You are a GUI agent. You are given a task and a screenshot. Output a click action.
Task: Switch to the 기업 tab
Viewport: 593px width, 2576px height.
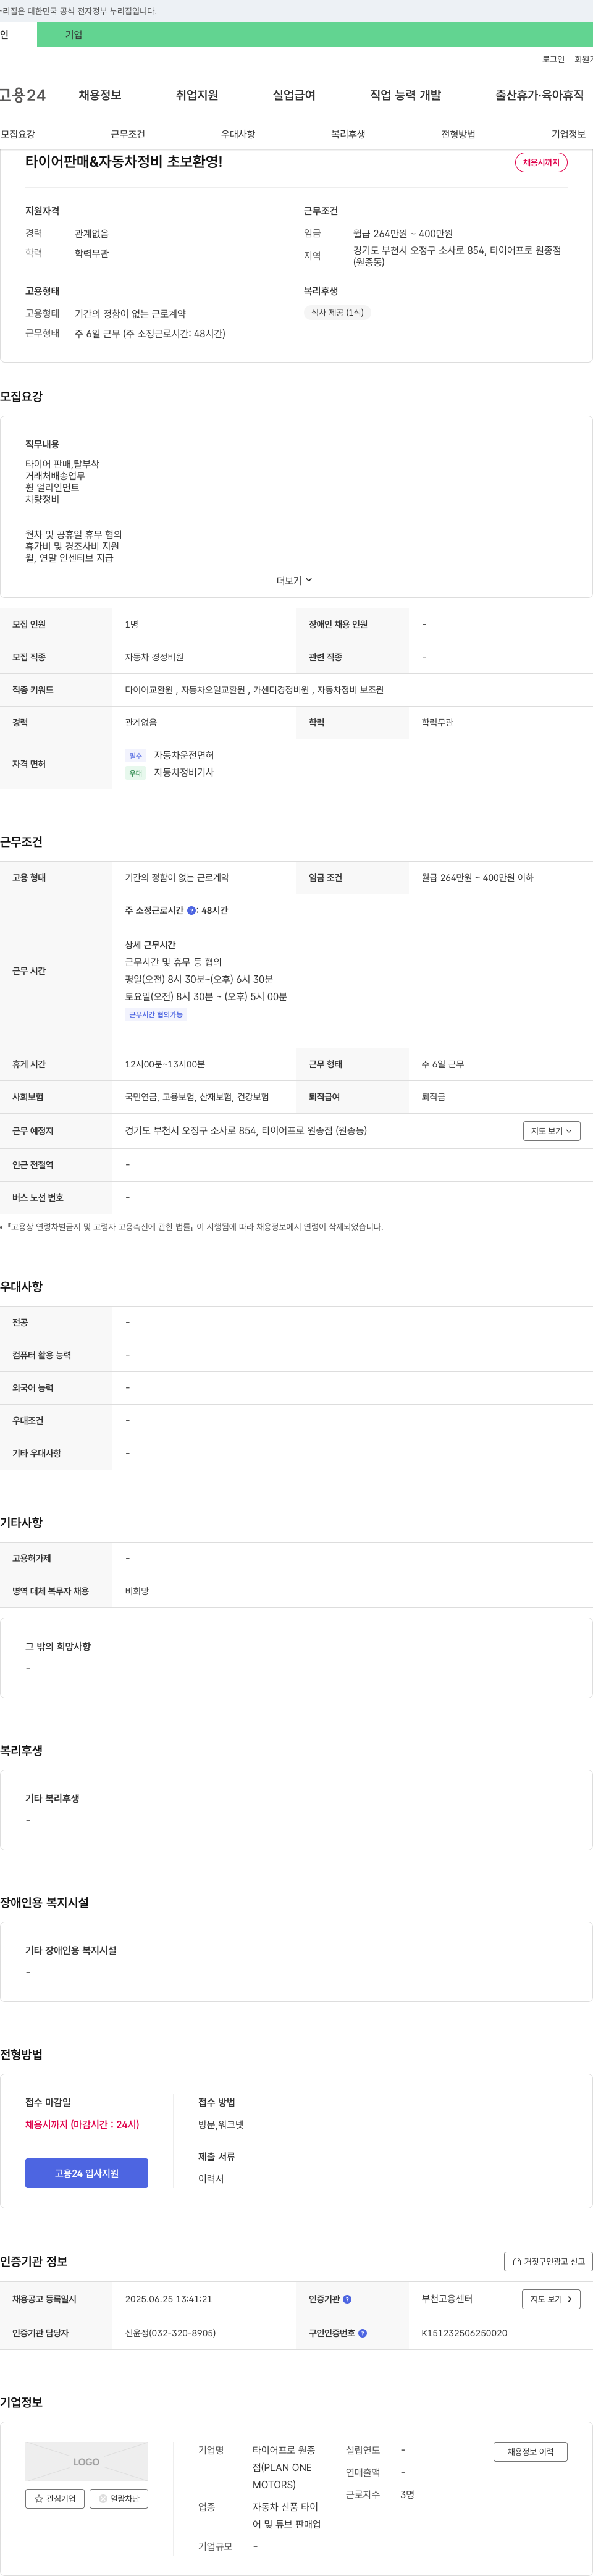point(74,35)
